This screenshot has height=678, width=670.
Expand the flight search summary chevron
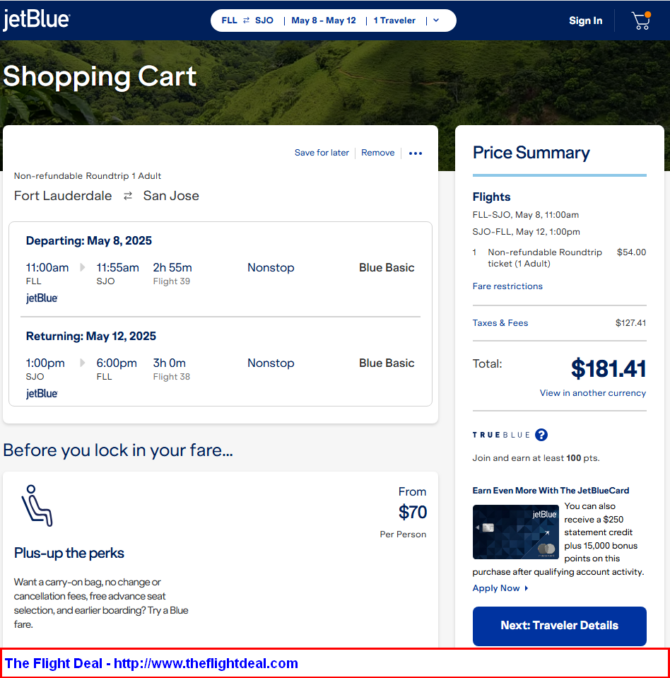click(x=436, y=20)
